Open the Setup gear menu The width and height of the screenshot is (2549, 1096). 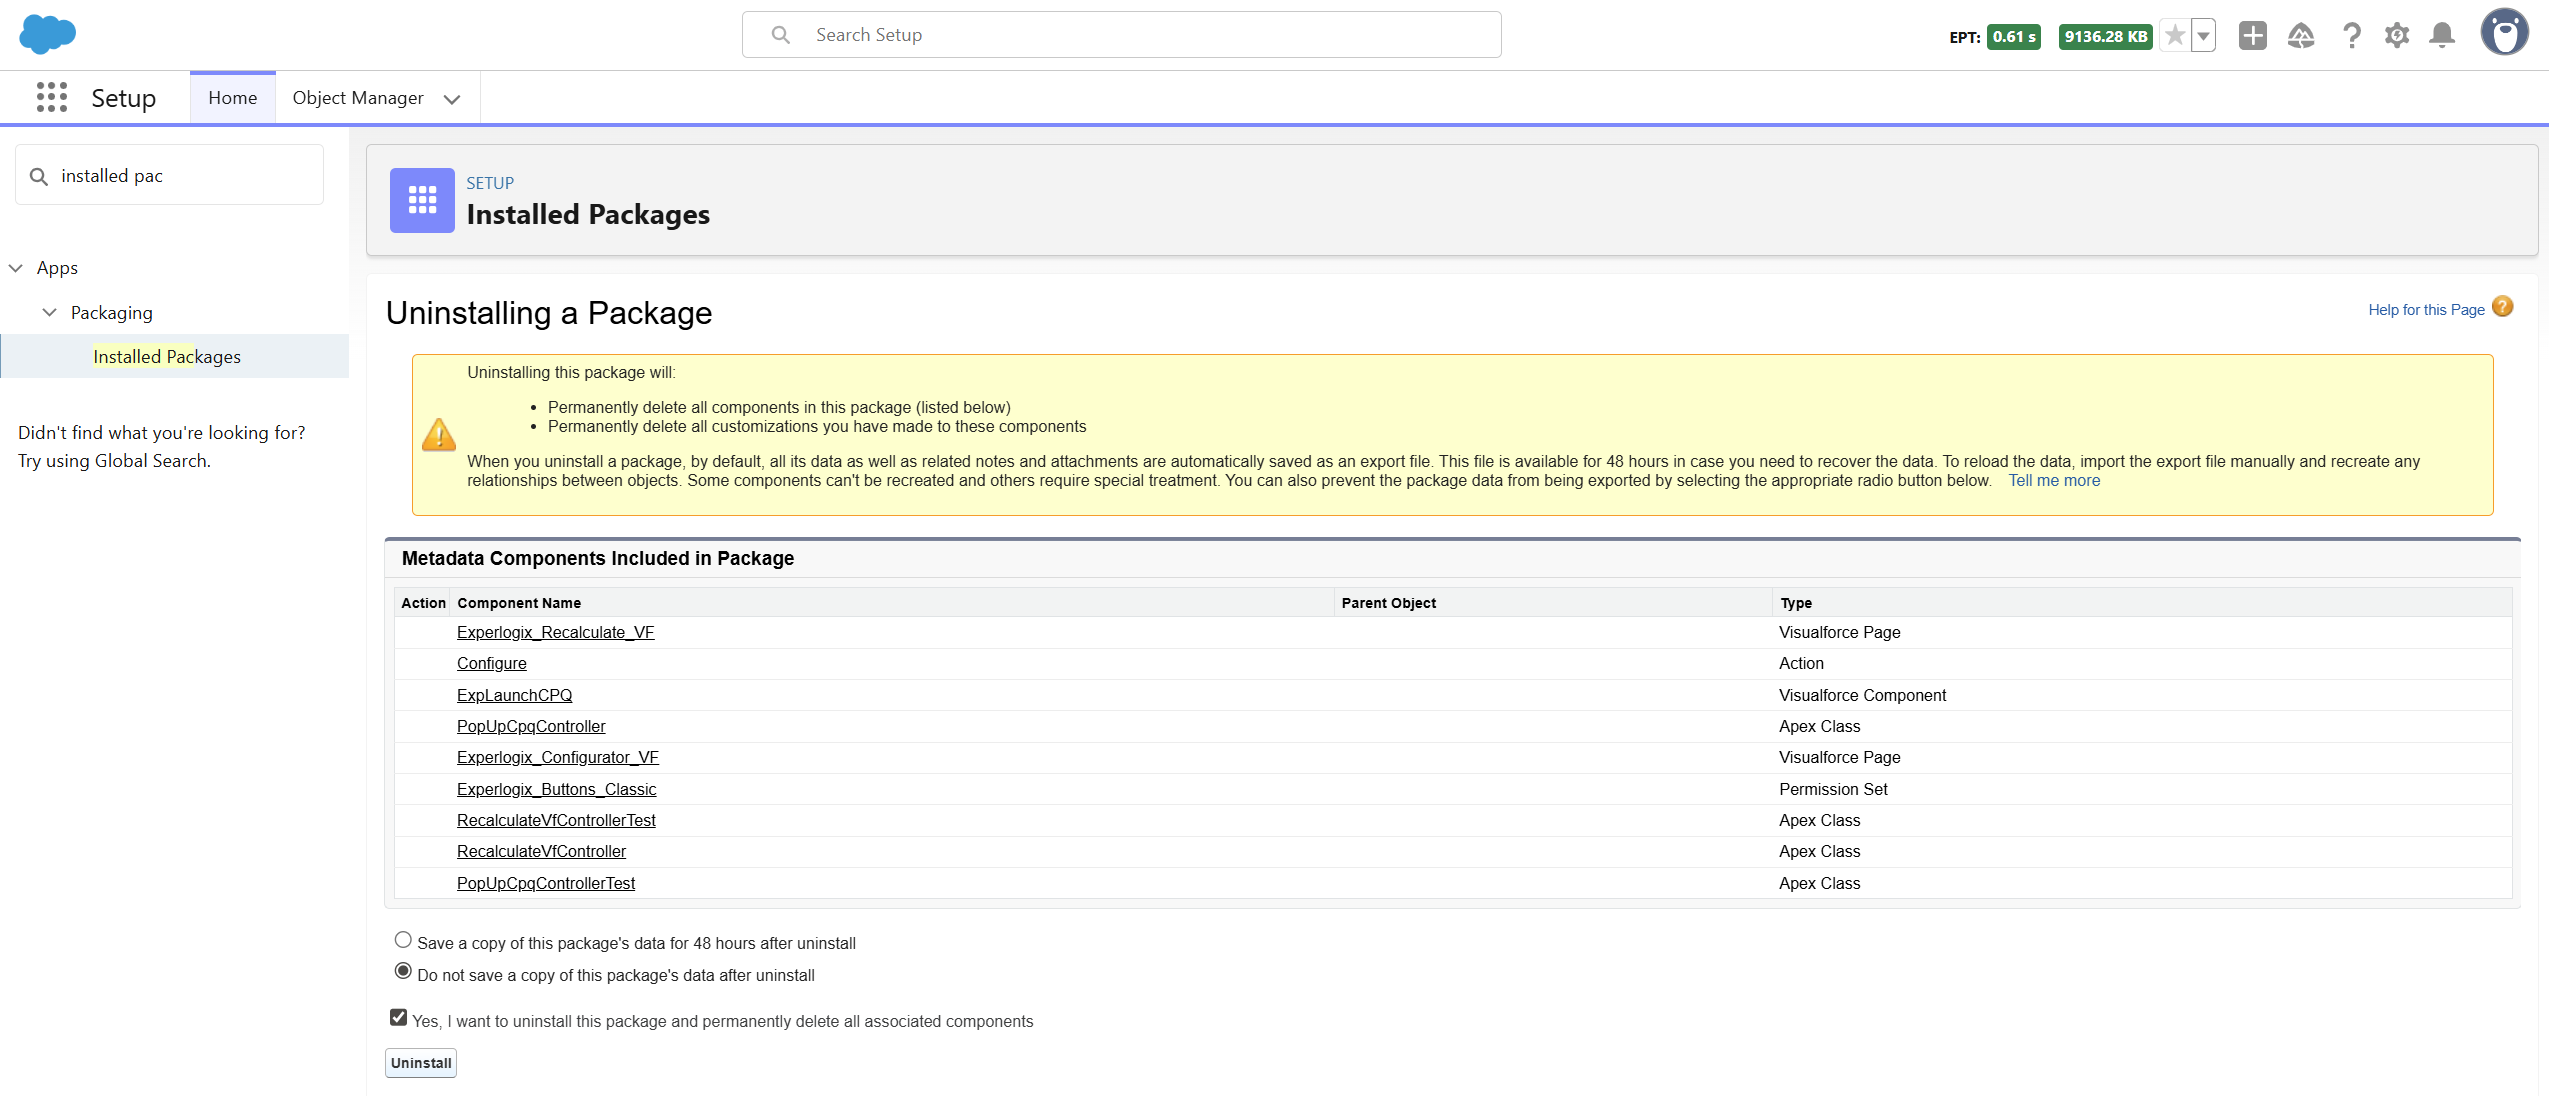pos(2396,36)
